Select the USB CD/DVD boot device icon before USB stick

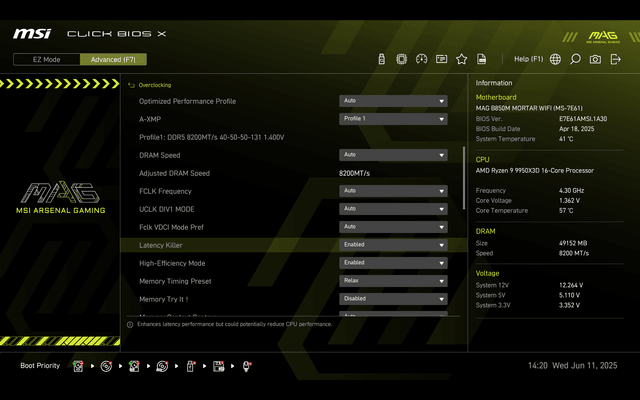click(x=162, y=366)
